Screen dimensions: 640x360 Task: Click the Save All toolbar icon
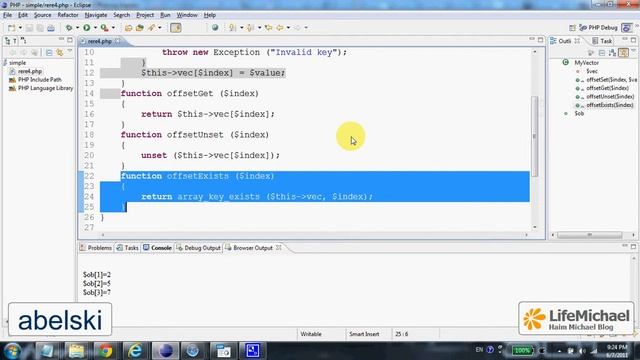[40, 28]
